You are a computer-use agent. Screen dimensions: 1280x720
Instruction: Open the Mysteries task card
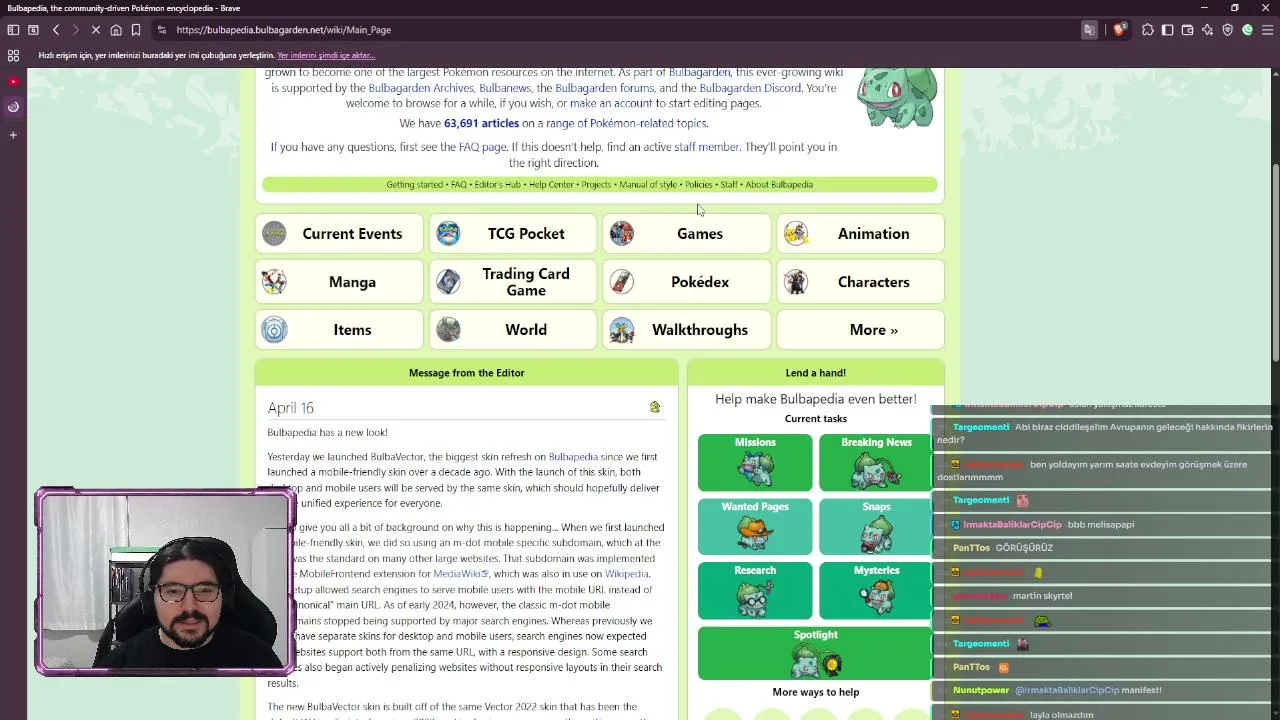click(876, 590)
